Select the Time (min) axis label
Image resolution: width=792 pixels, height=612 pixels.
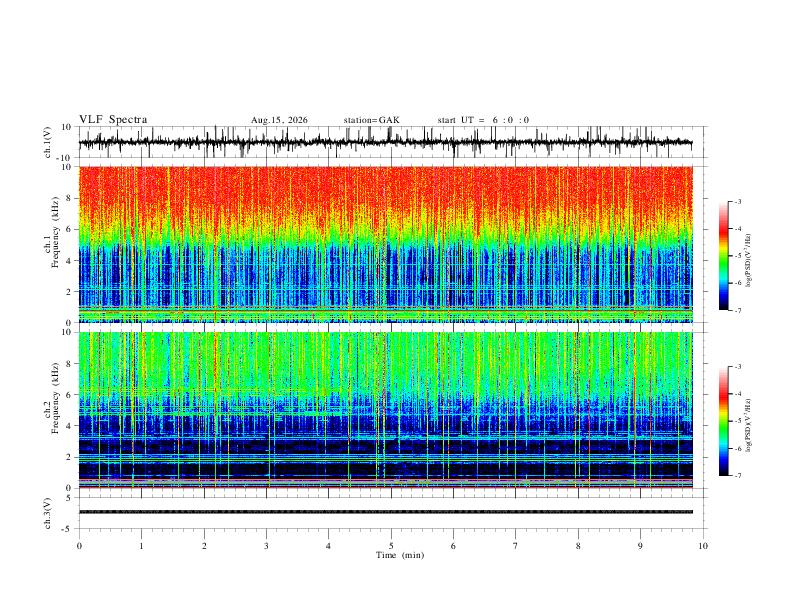(x=400, y=555)
